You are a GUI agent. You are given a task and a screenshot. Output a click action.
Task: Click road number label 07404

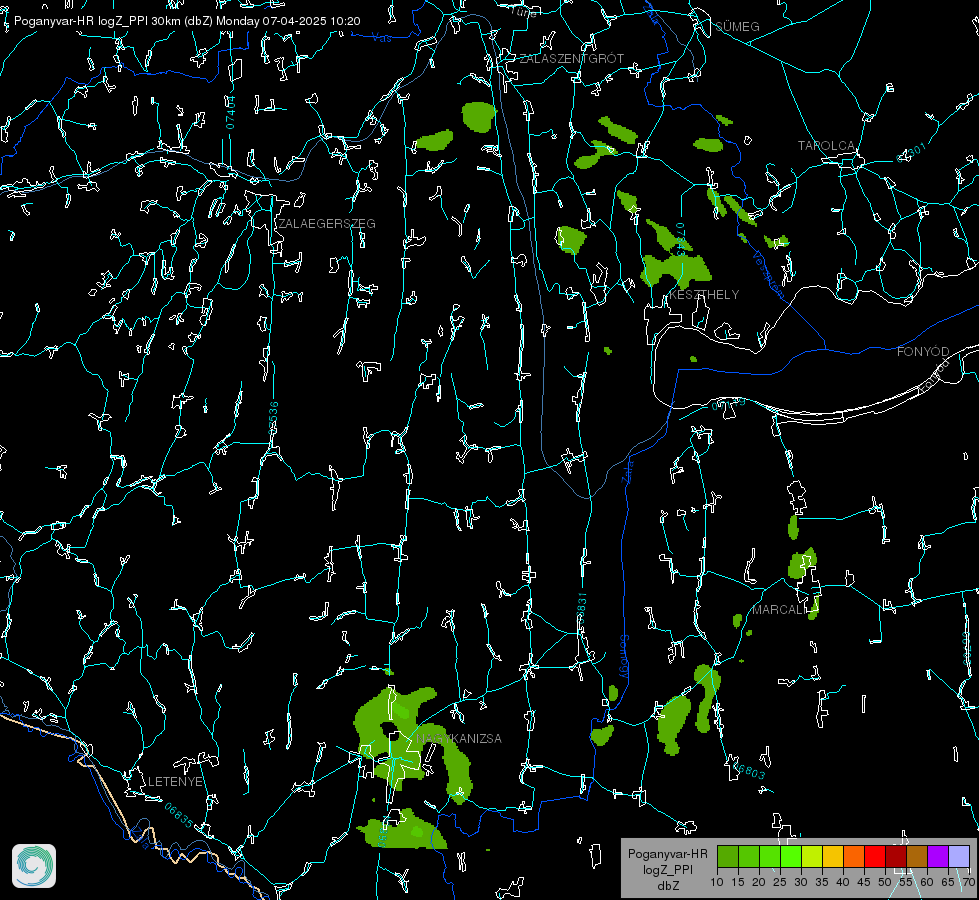230,113
